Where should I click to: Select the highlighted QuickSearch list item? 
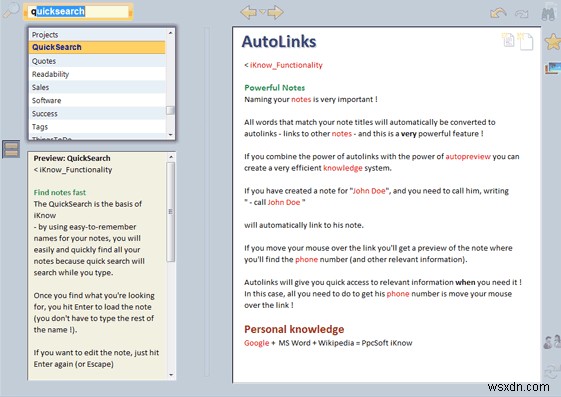pos(97,47)
